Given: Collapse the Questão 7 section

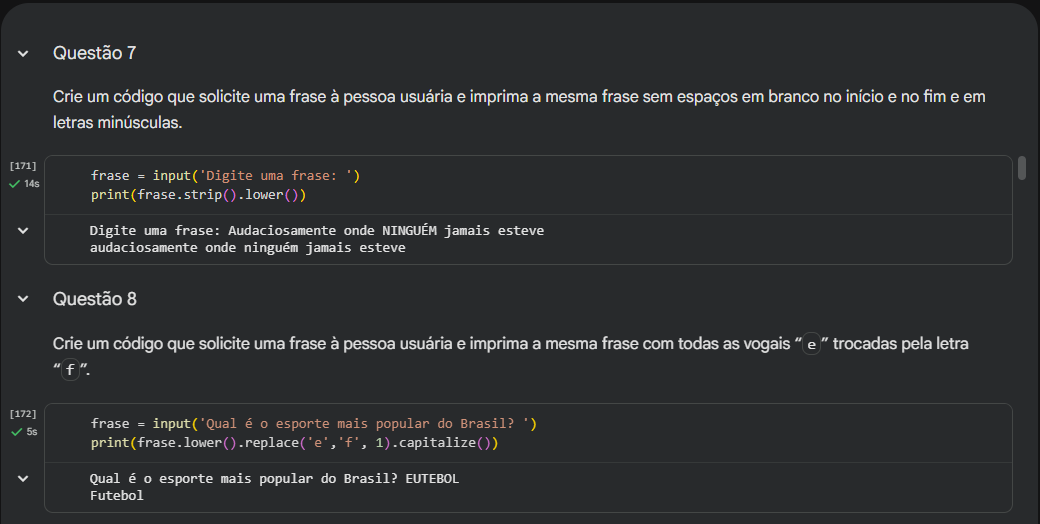Looking at the screenshot, I should 23,54.
